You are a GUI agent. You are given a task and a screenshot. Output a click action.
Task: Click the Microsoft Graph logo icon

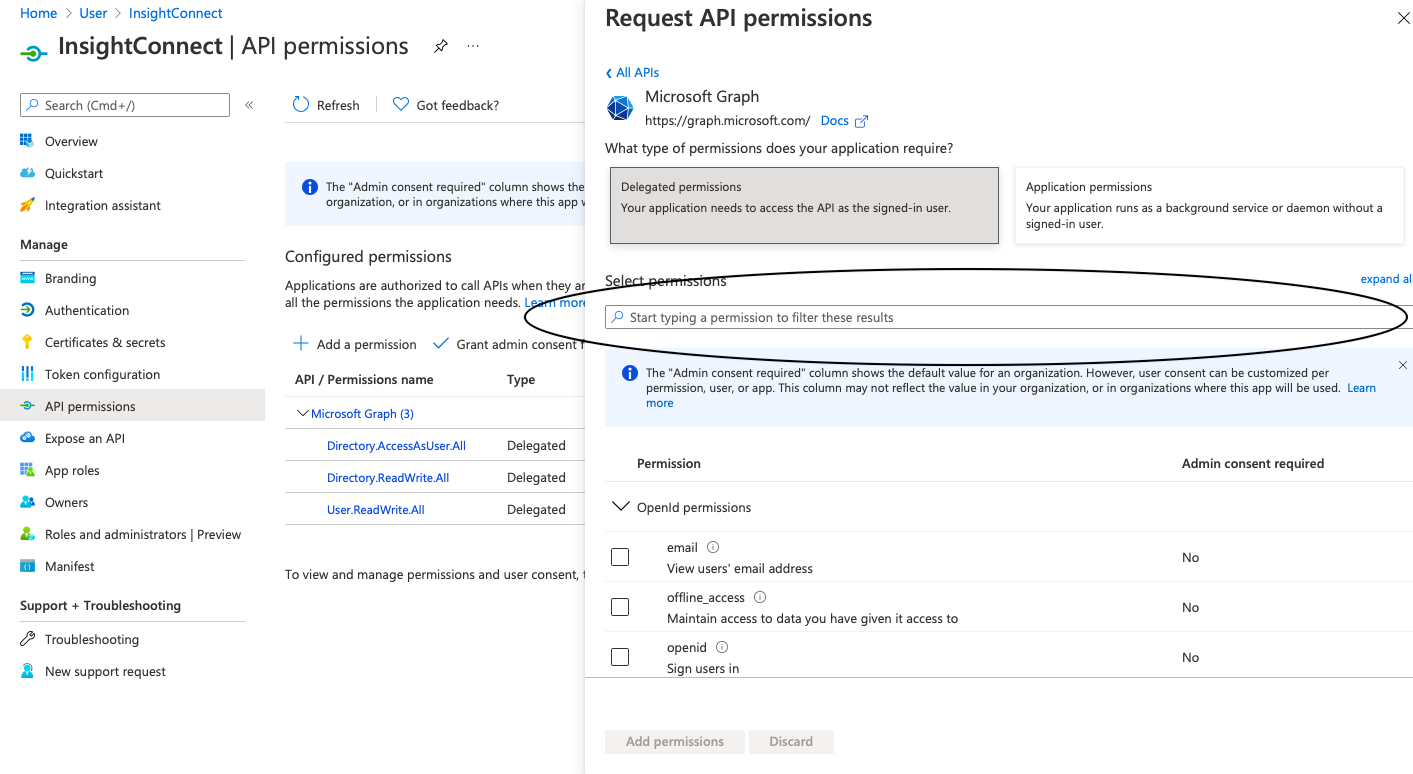[620, 108]
